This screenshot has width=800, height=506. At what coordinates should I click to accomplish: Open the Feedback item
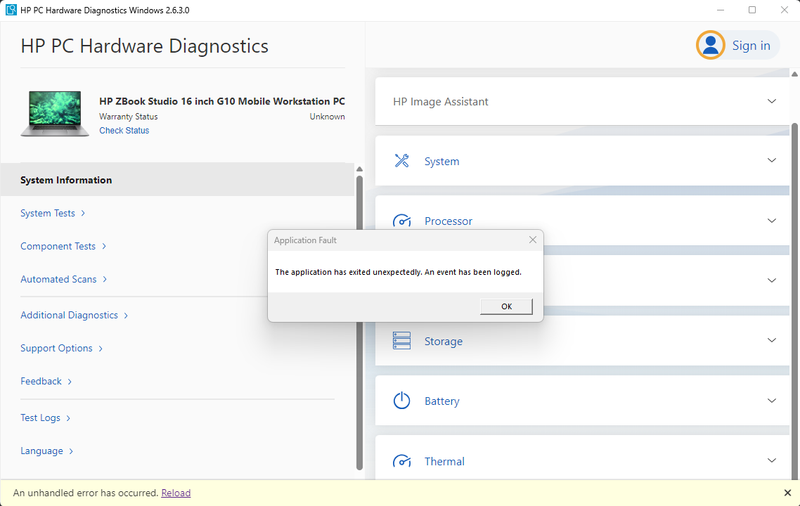[x=46, y=382]
